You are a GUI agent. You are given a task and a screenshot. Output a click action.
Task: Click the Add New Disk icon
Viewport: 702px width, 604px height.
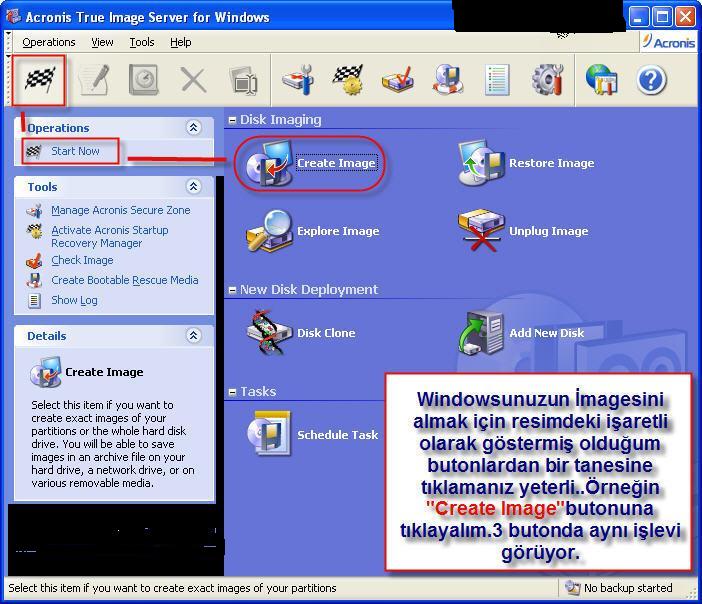481,333
